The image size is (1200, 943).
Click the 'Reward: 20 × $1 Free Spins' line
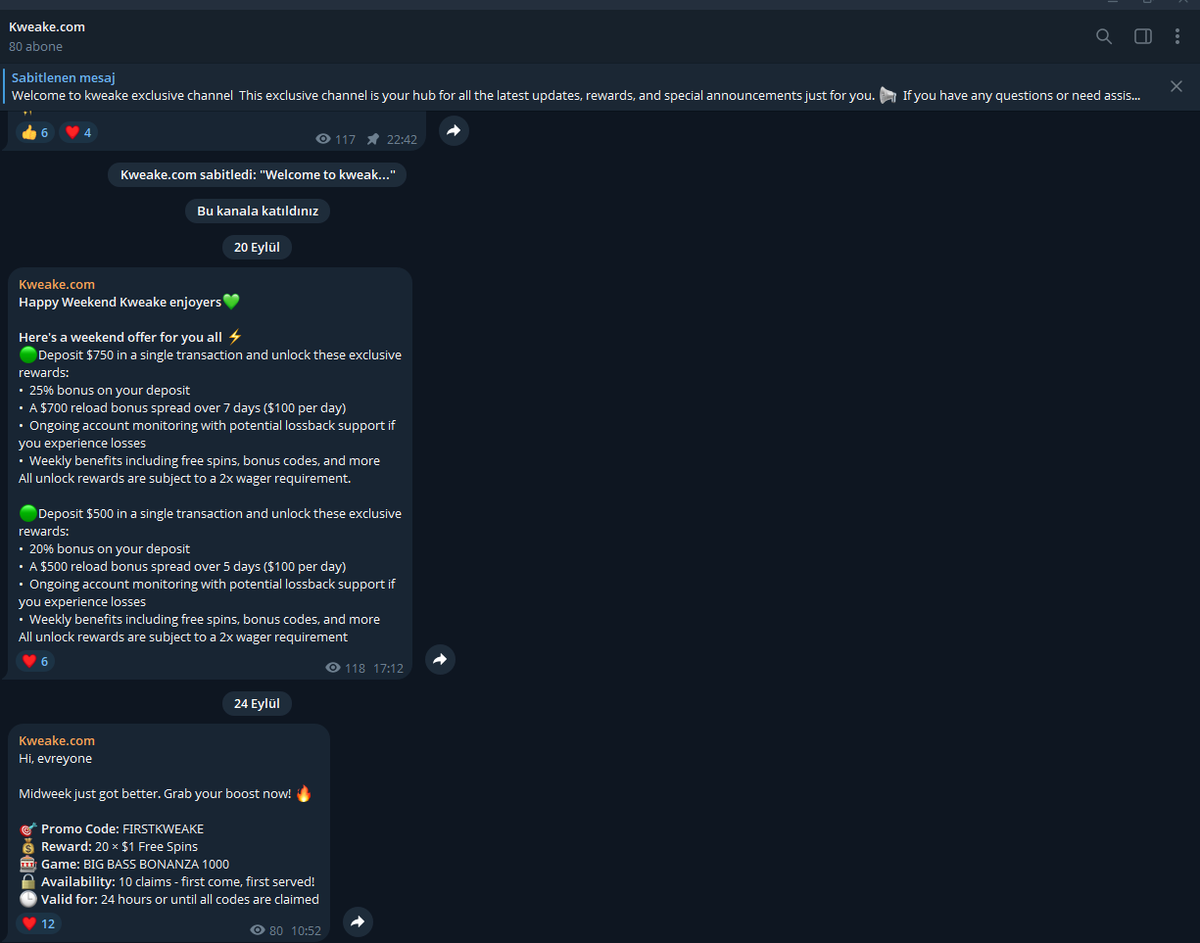point(108,847)
